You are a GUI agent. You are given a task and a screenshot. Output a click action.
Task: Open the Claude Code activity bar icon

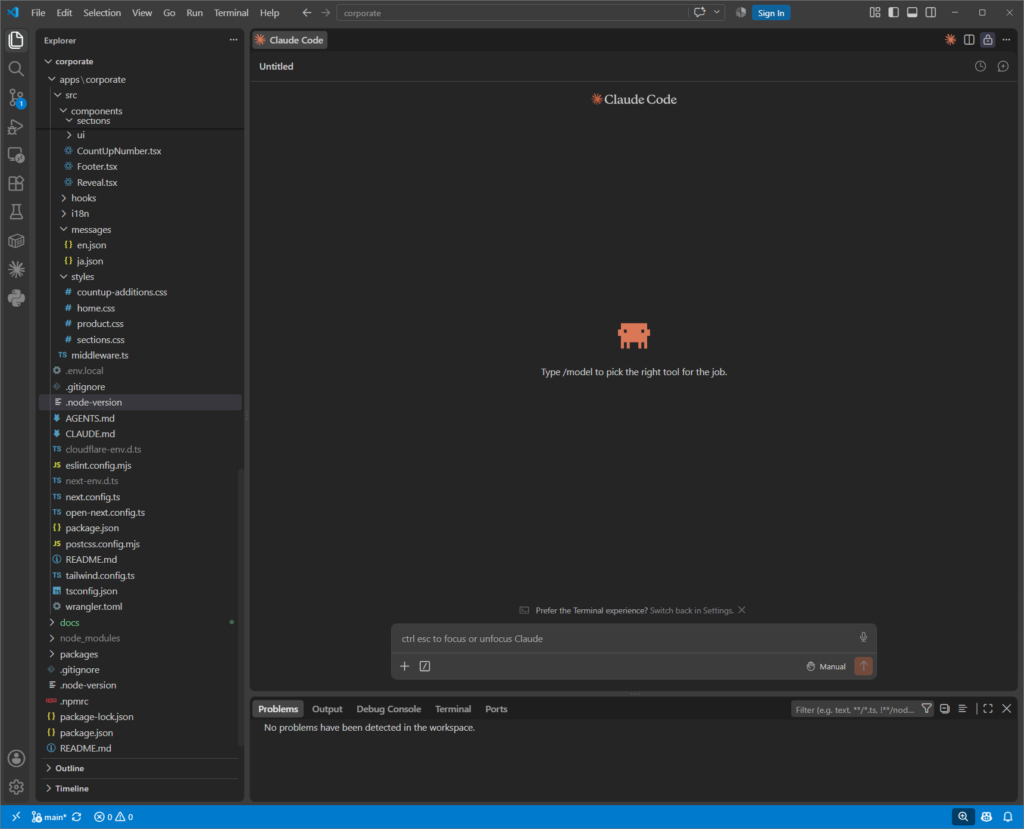tap(16, 269)
